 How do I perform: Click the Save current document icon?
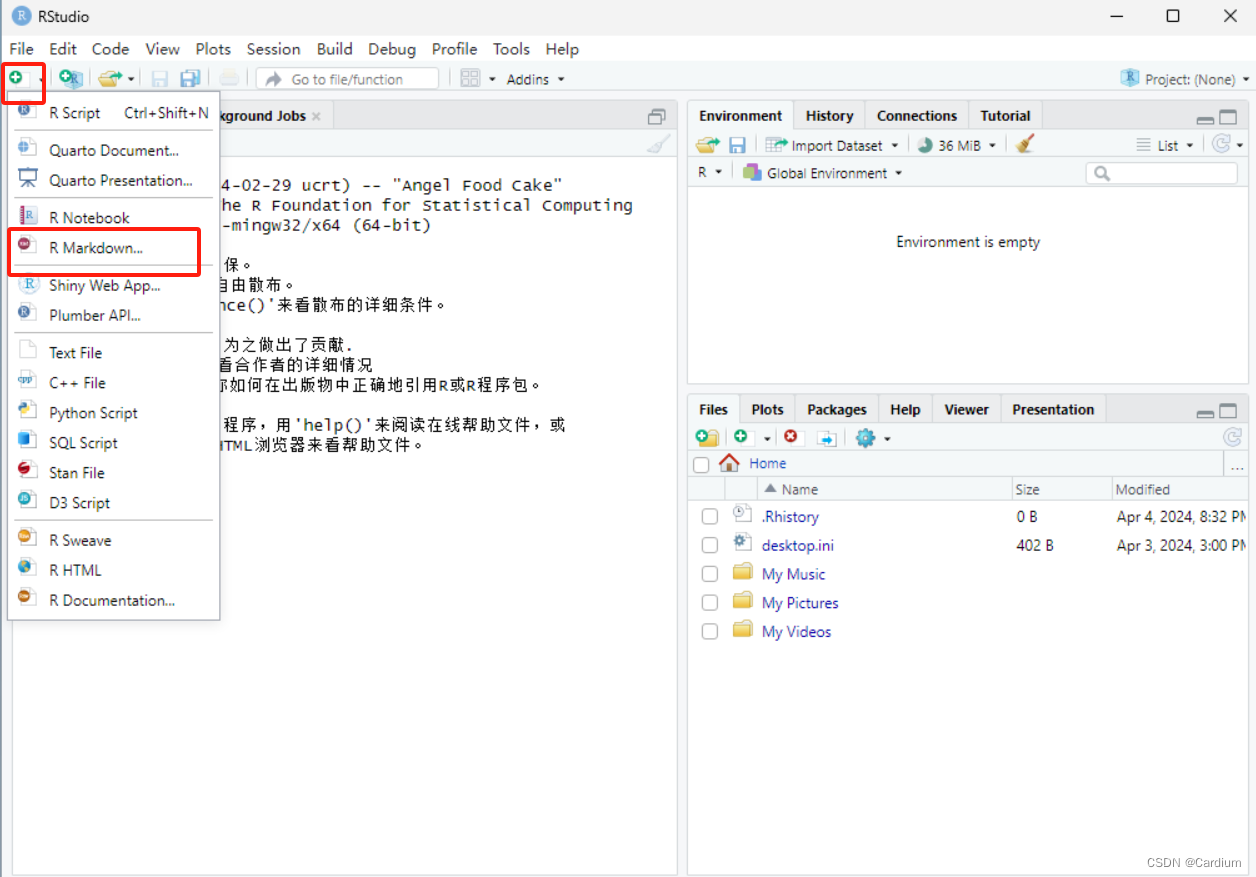click(x=159, y=78)
